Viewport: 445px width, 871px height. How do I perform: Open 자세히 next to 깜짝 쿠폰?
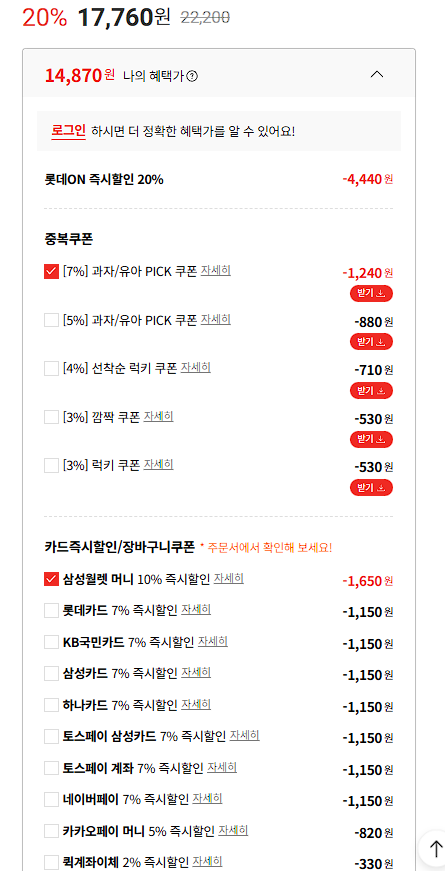coord(158,416)
